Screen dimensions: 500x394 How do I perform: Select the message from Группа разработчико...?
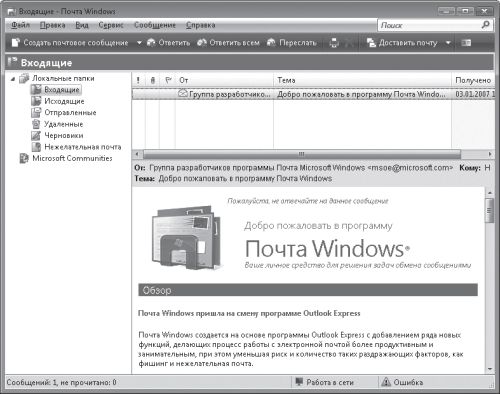tap(230, 94)
